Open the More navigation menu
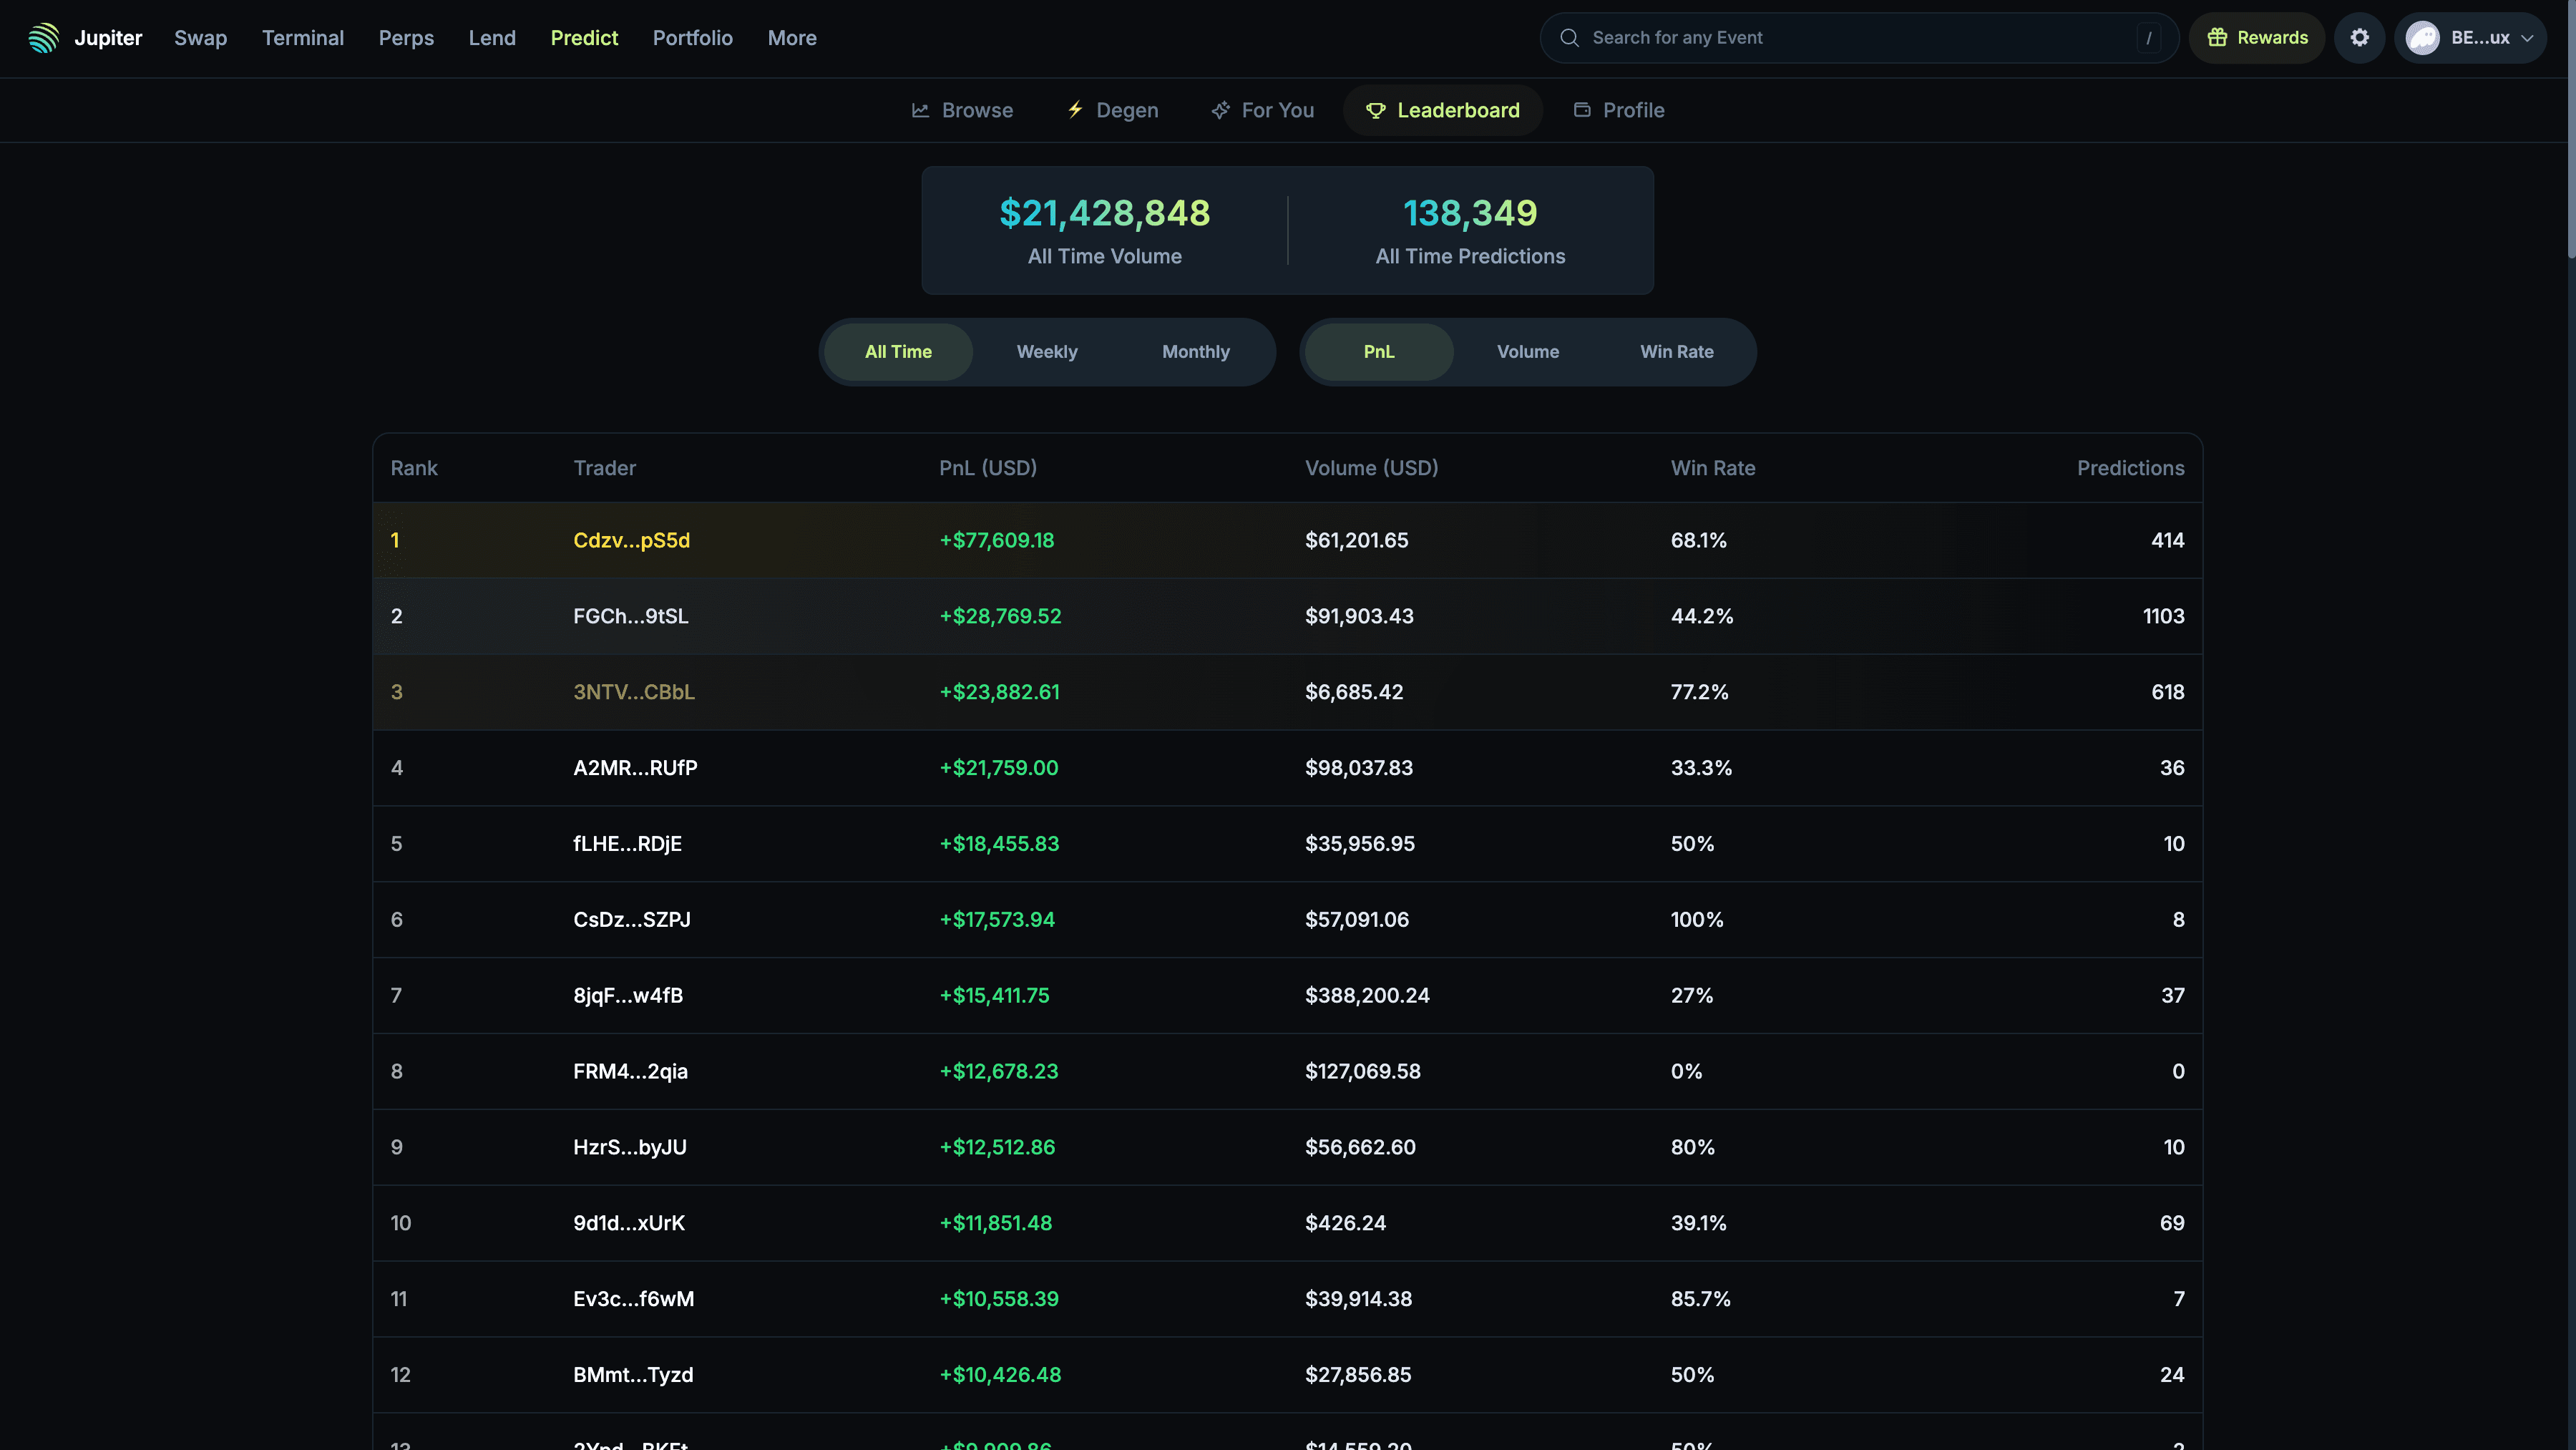2576x1450 pixels. tap(792, 38)
